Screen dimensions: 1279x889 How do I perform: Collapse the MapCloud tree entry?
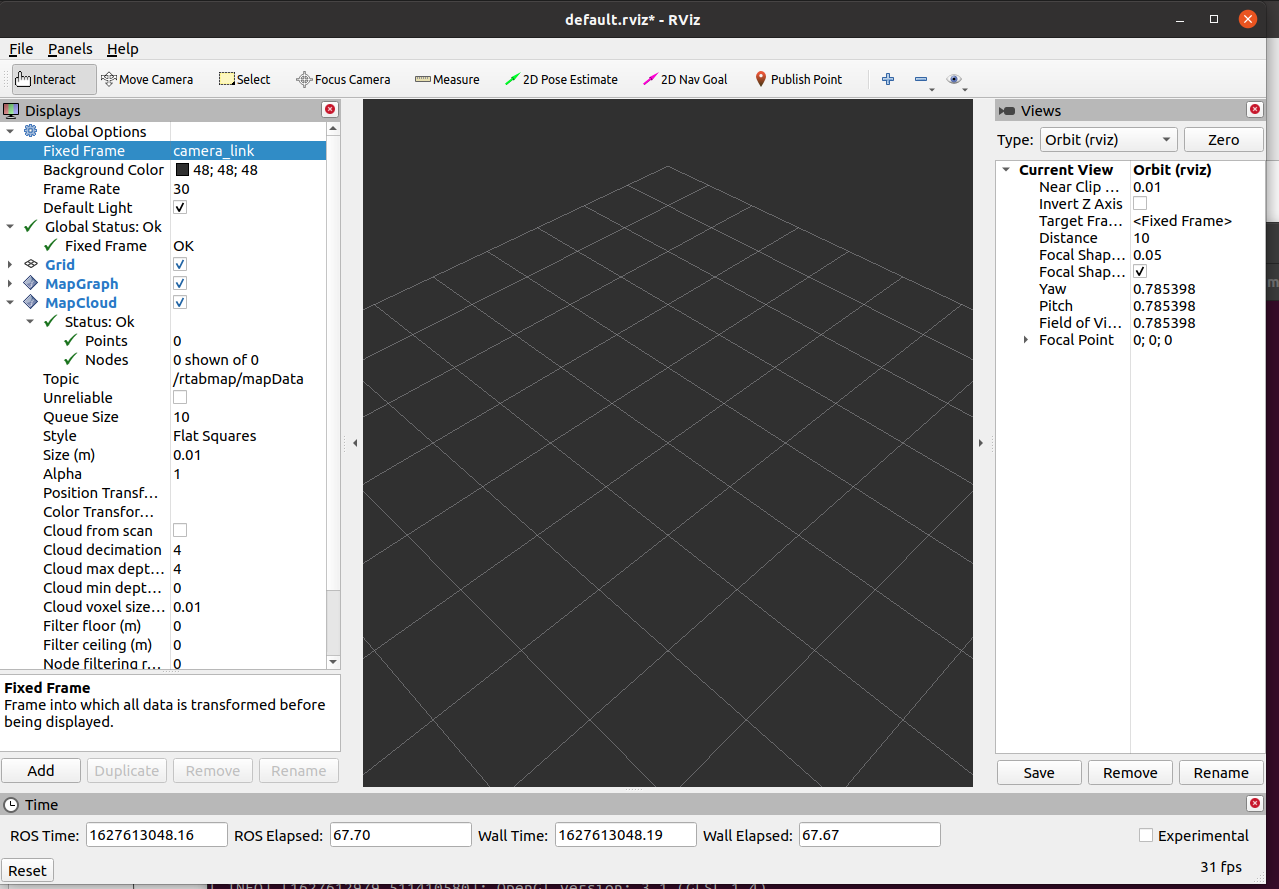[10, 303]
